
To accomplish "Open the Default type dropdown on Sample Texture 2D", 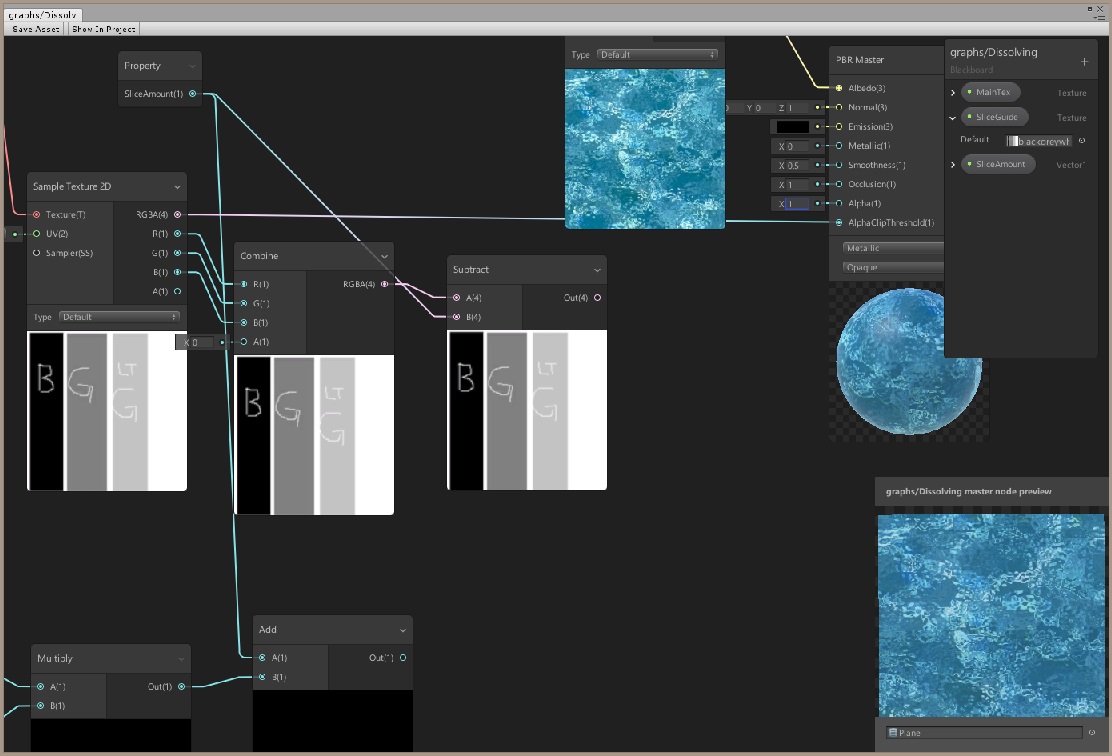I will point(118,316).
